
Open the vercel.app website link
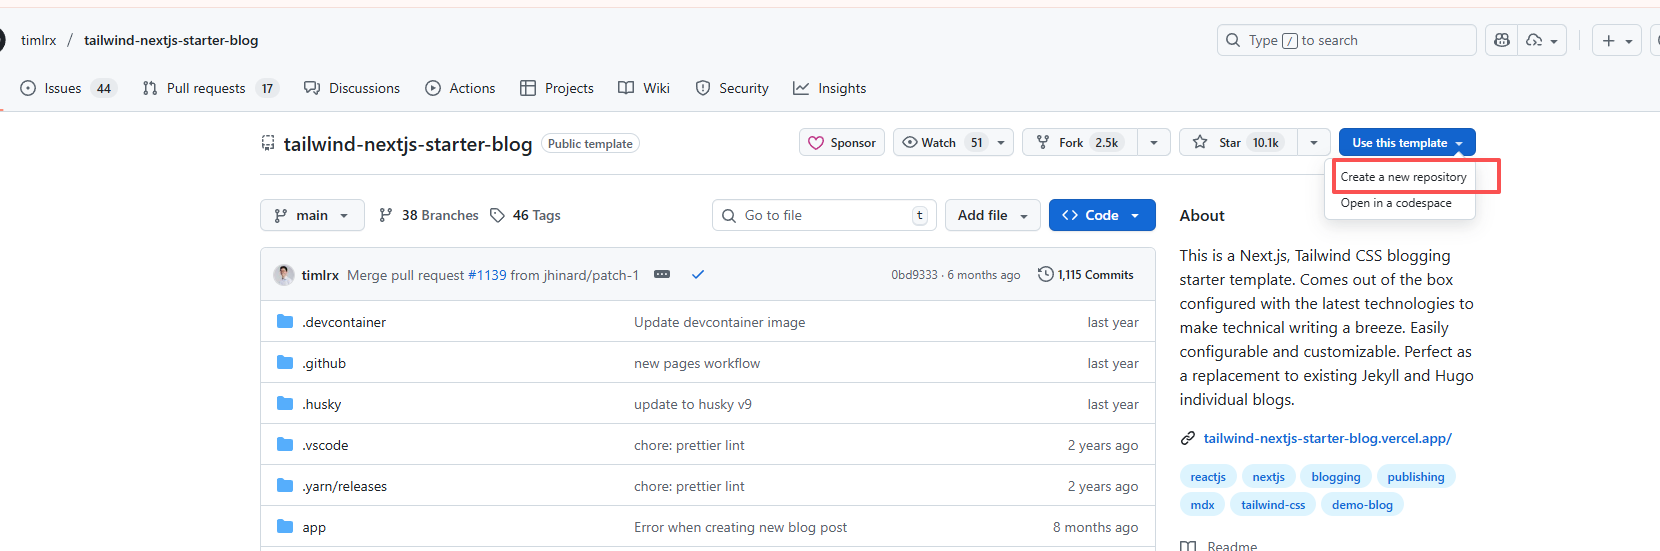[1327, 438]
